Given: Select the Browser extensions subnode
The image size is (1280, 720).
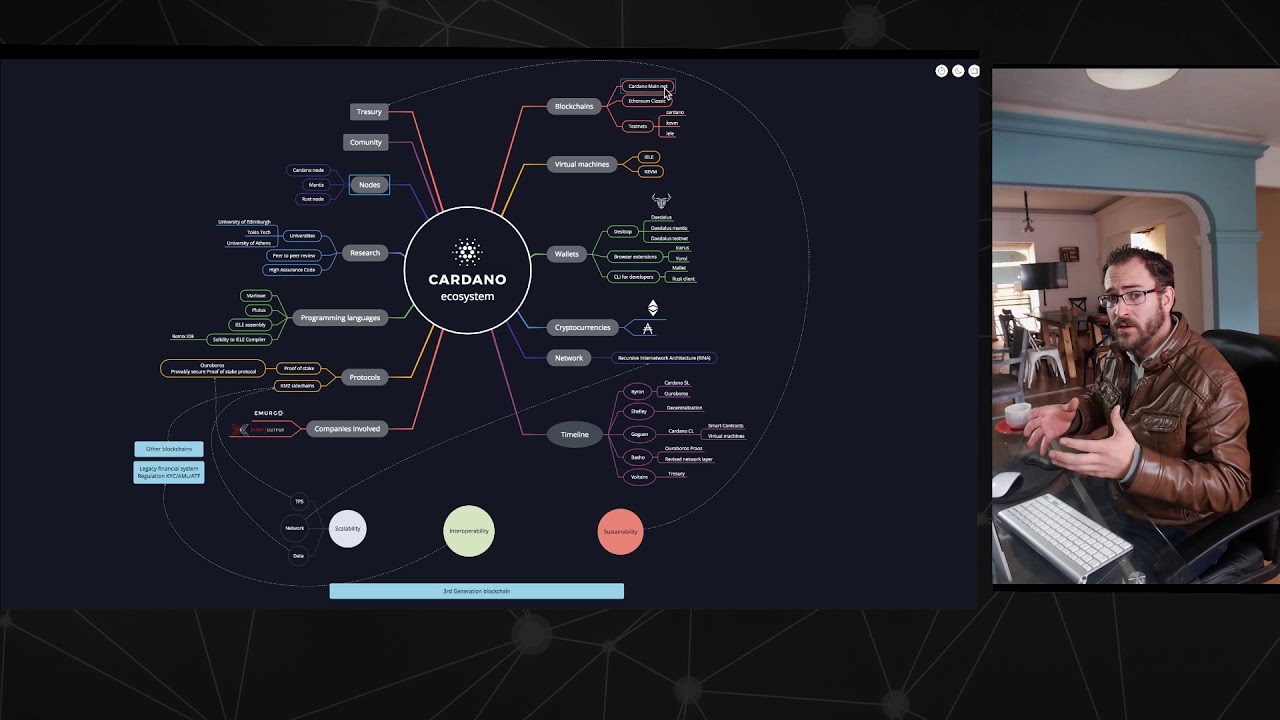Looking at the screenshot, I should click(635, 257).
